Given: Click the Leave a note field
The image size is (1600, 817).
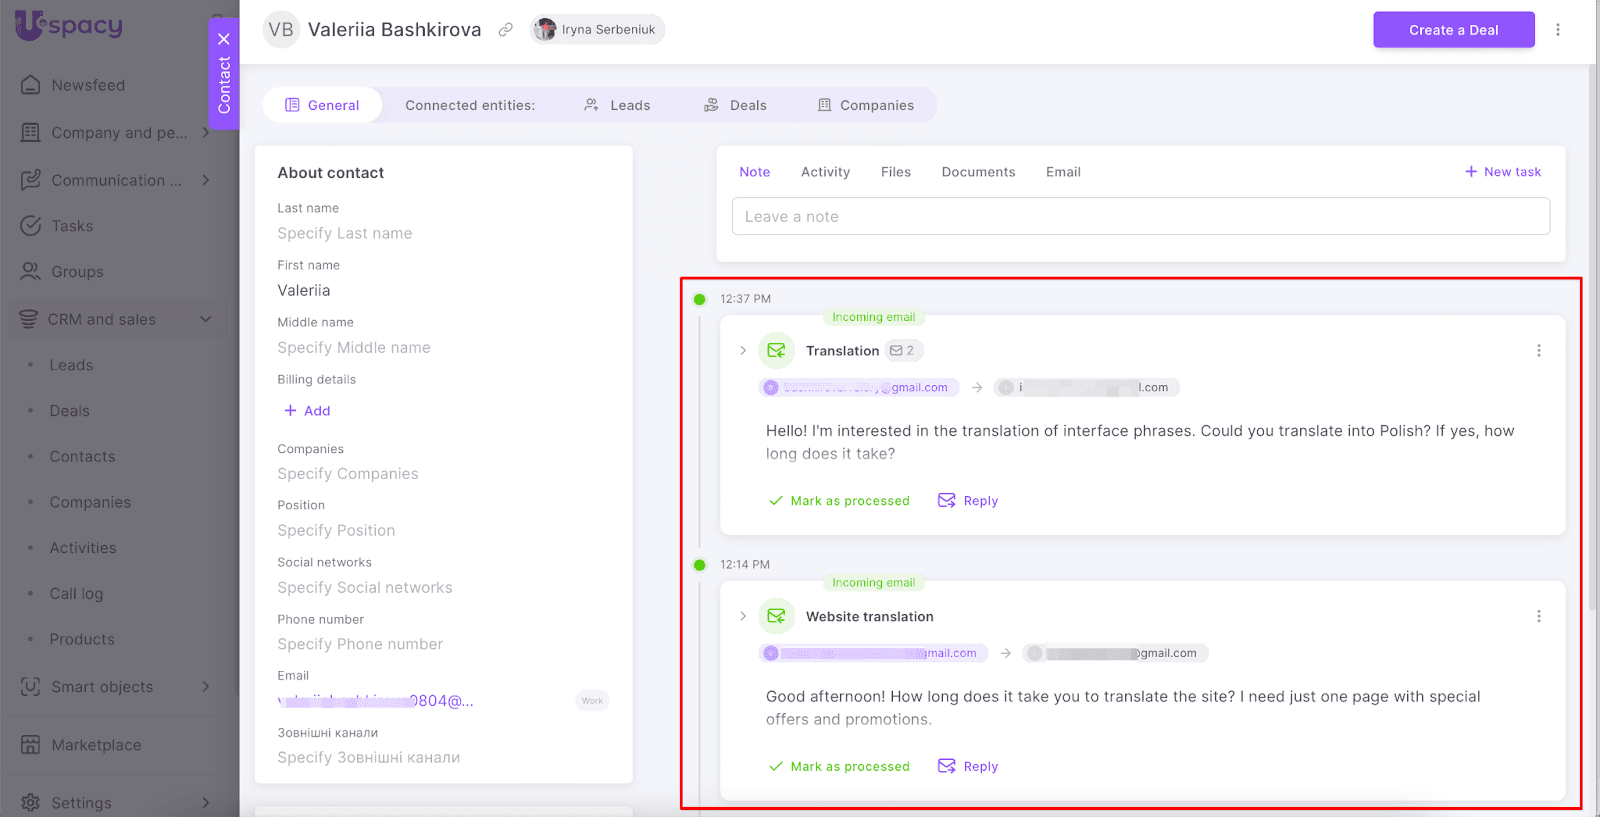Looking at the screenshot, I should click(1140, 217).
